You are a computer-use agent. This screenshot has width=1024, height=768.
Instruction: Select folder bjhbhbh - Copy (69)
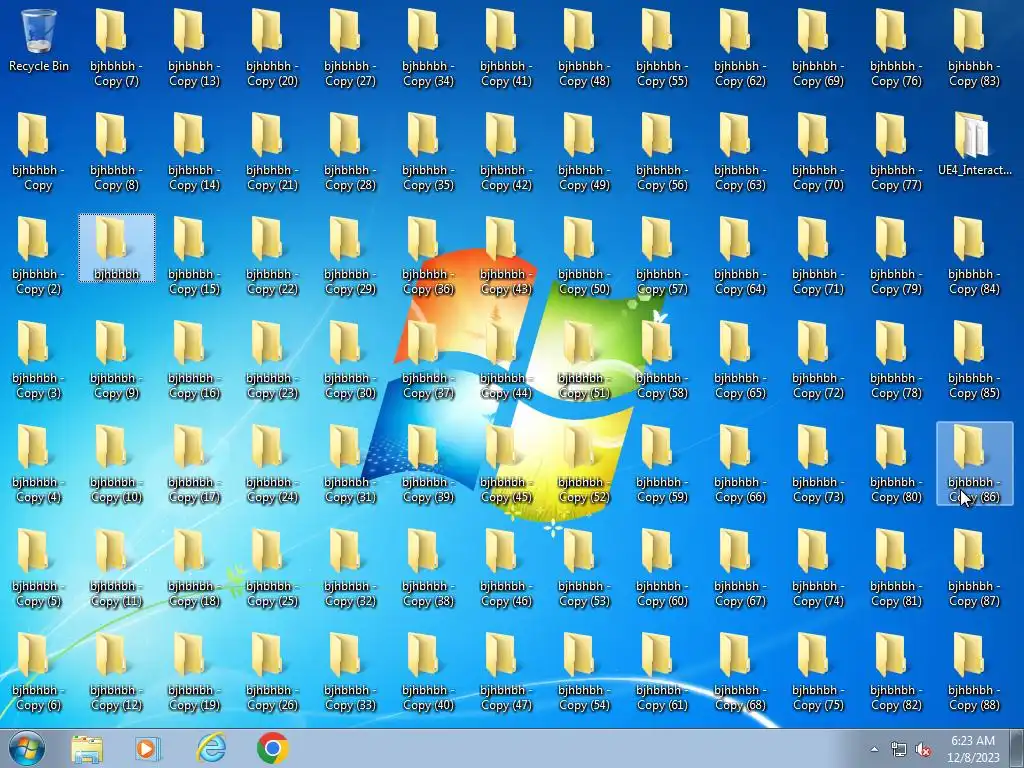tap(818, 48)
